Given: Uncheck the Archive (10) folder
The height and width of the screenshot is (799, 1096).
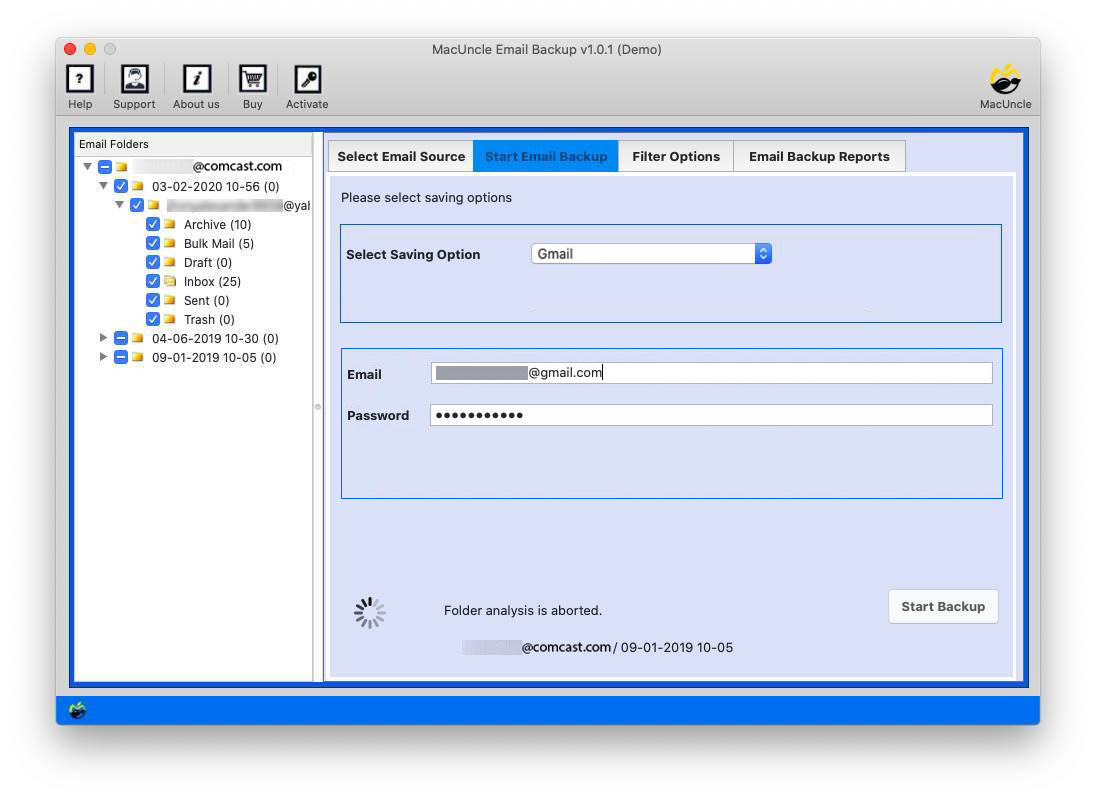Looking at the screenshot, I should 152,224.
